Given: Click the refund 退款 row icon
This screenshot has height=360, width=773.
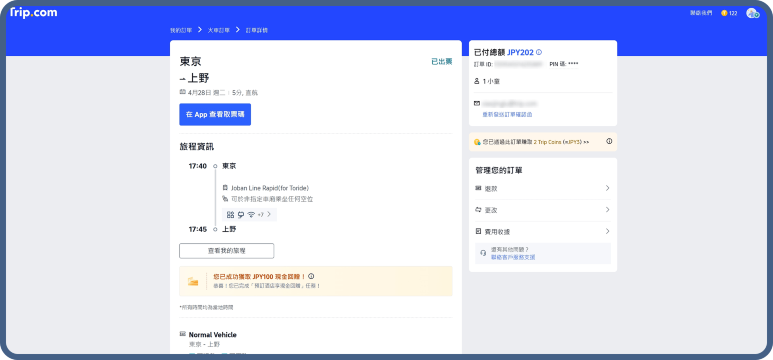Looking at the screenshot, I should pyautogui.click(x=478, y=188).
